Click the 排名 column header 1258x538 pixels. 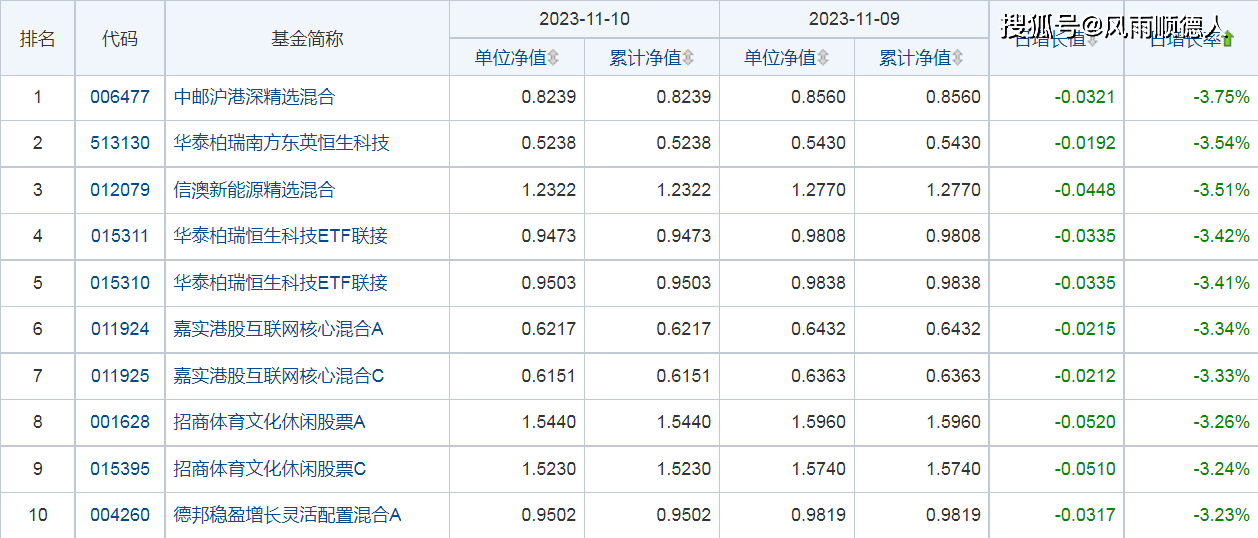point(38,39)
